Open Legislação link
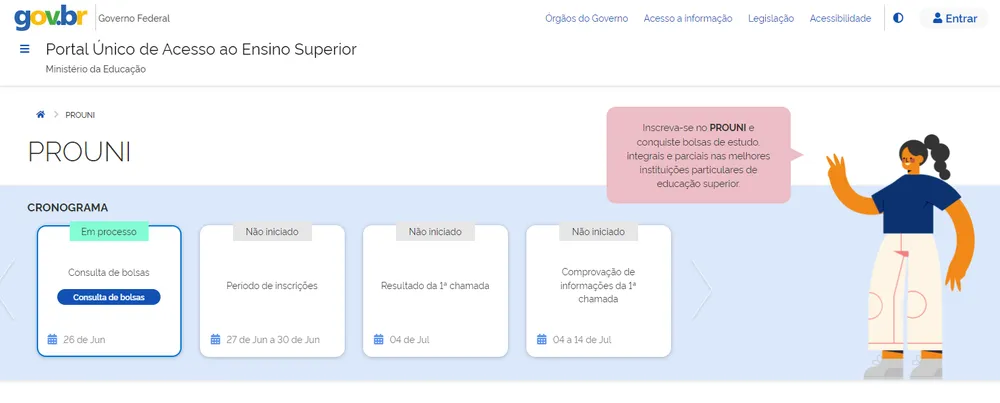 771,18
